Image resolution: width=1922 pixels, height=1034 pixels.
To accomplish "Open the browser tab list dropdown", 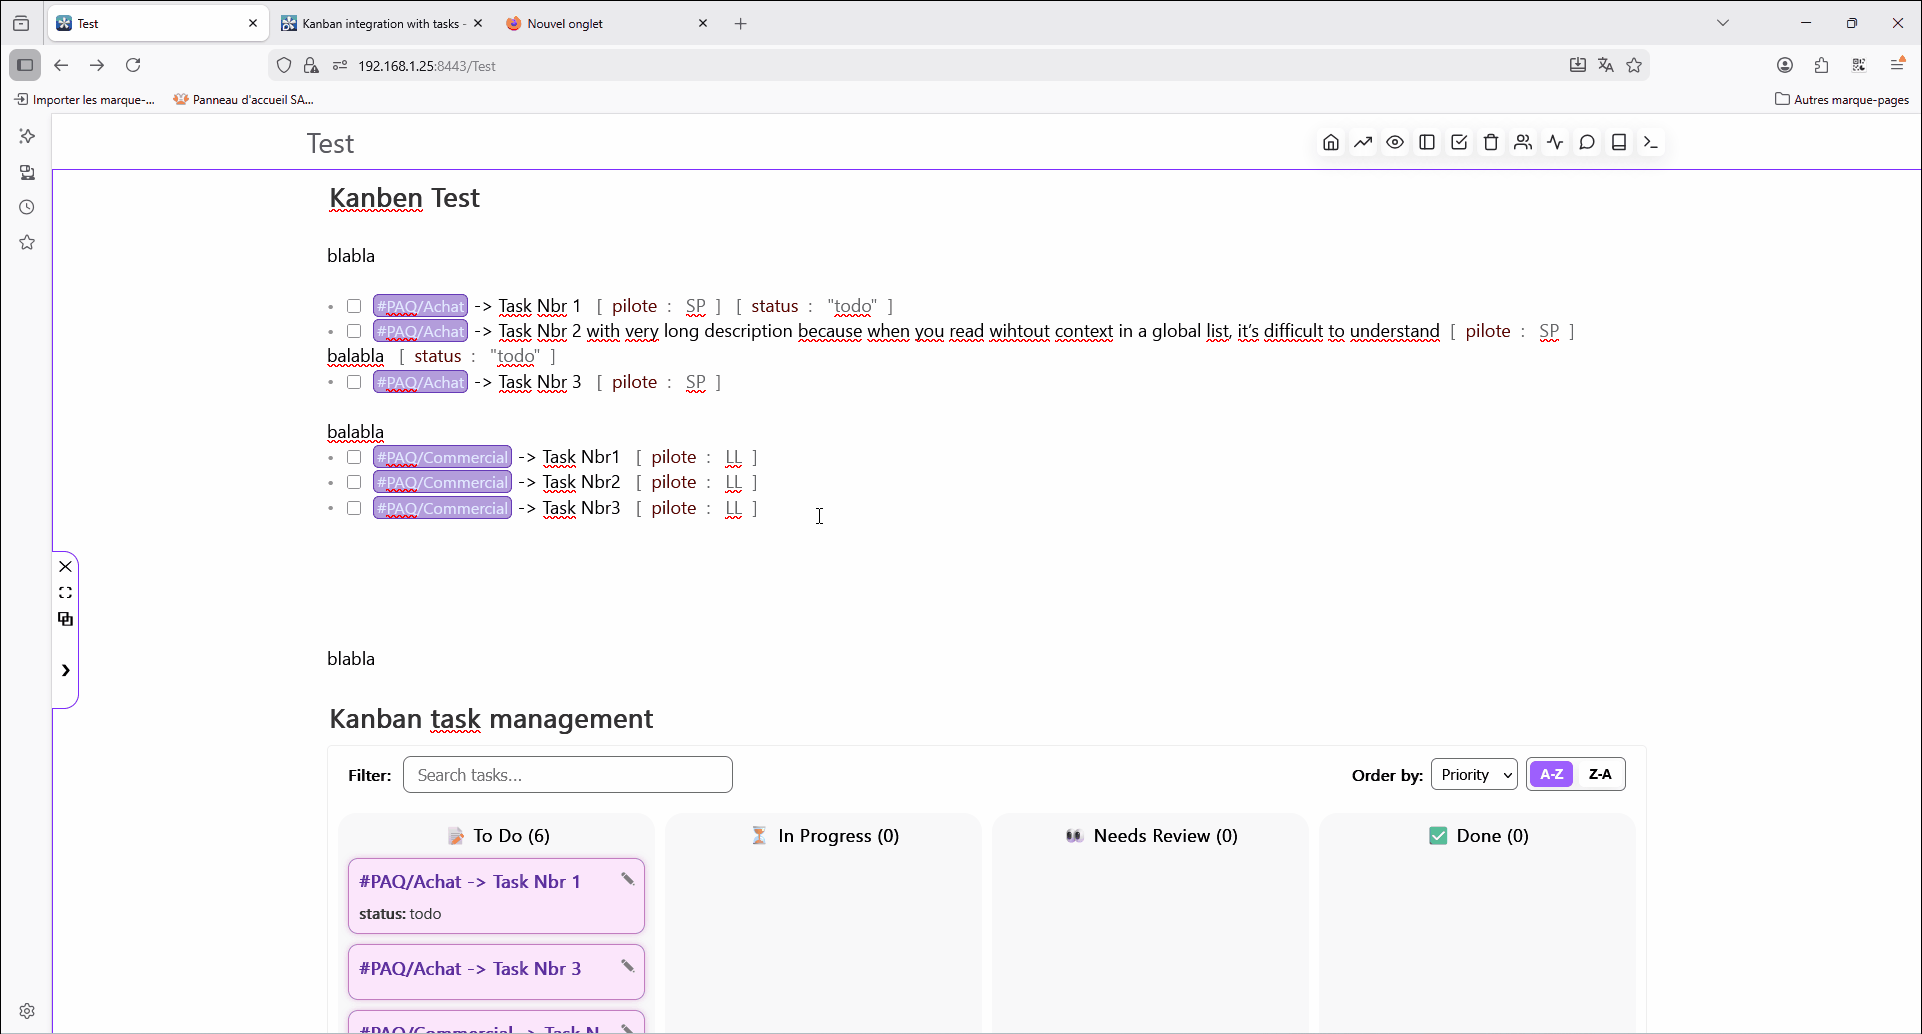I will tap(1723, 23).
